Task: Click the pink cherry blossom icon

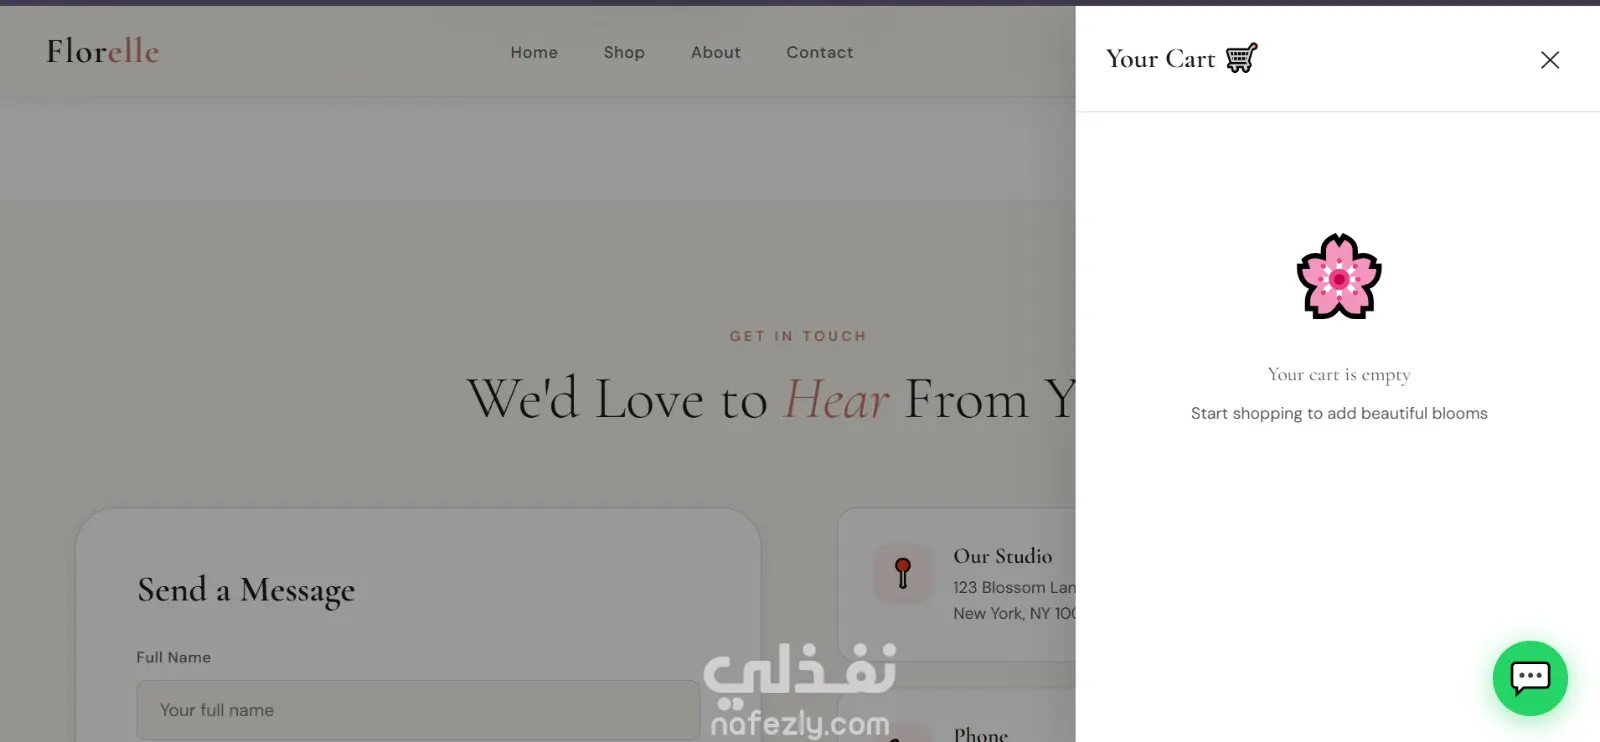Action: pyautogui.click(x=1339, y=277)
